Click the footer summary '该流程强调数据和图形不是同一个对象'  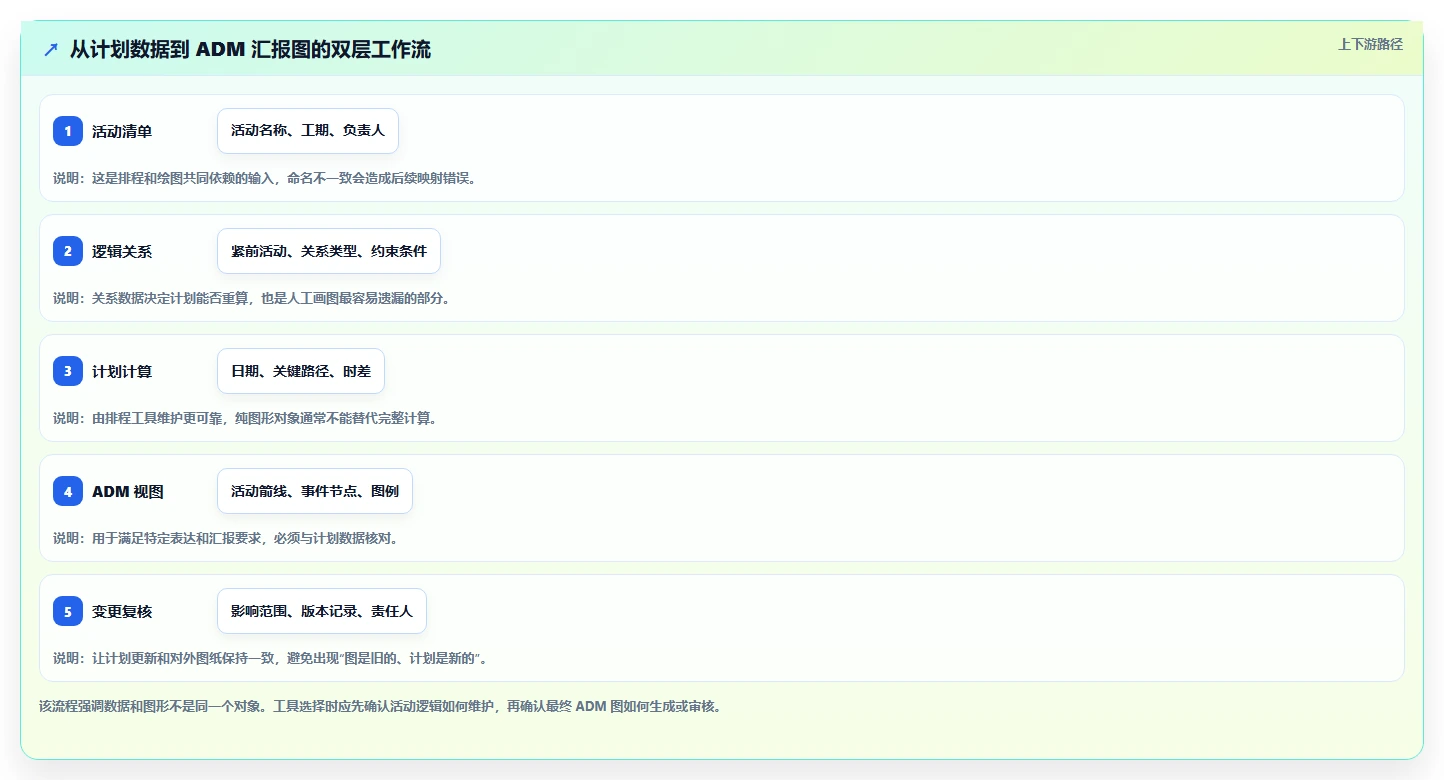[380, 706]
